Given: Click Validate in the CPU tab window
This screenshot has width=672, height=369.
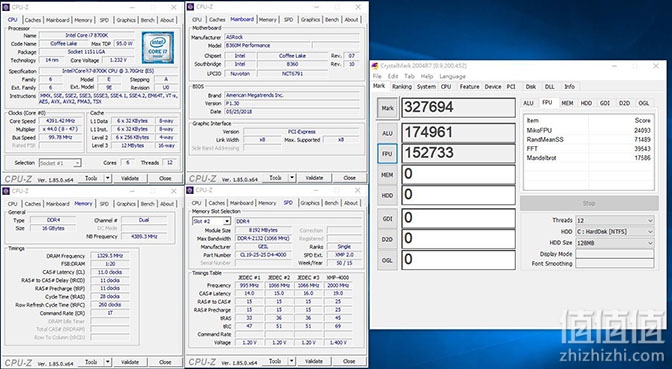Looking at the screenshot, I should (130, 178).
